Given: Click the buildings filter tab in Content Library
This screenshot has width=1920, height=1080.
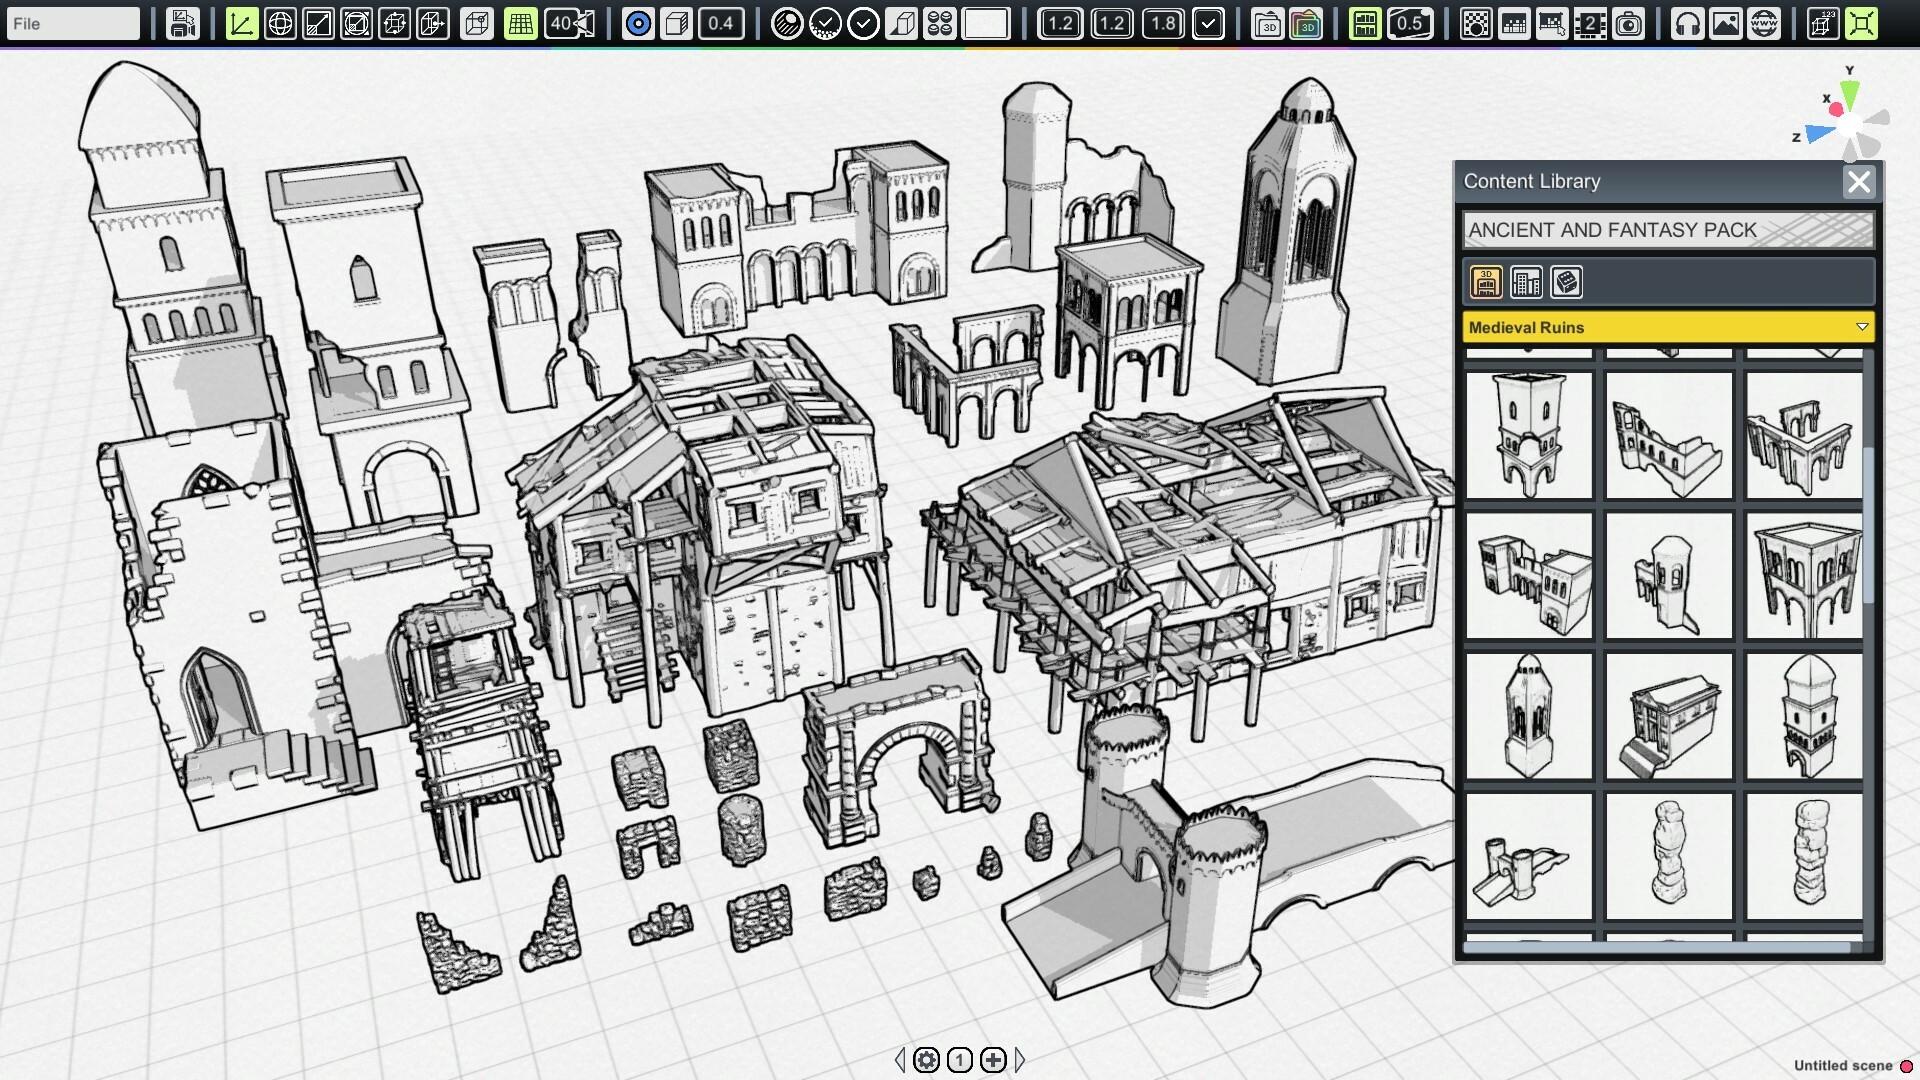Looking at the screenshot, I should pyautogui.click(x=1526, y=283).
